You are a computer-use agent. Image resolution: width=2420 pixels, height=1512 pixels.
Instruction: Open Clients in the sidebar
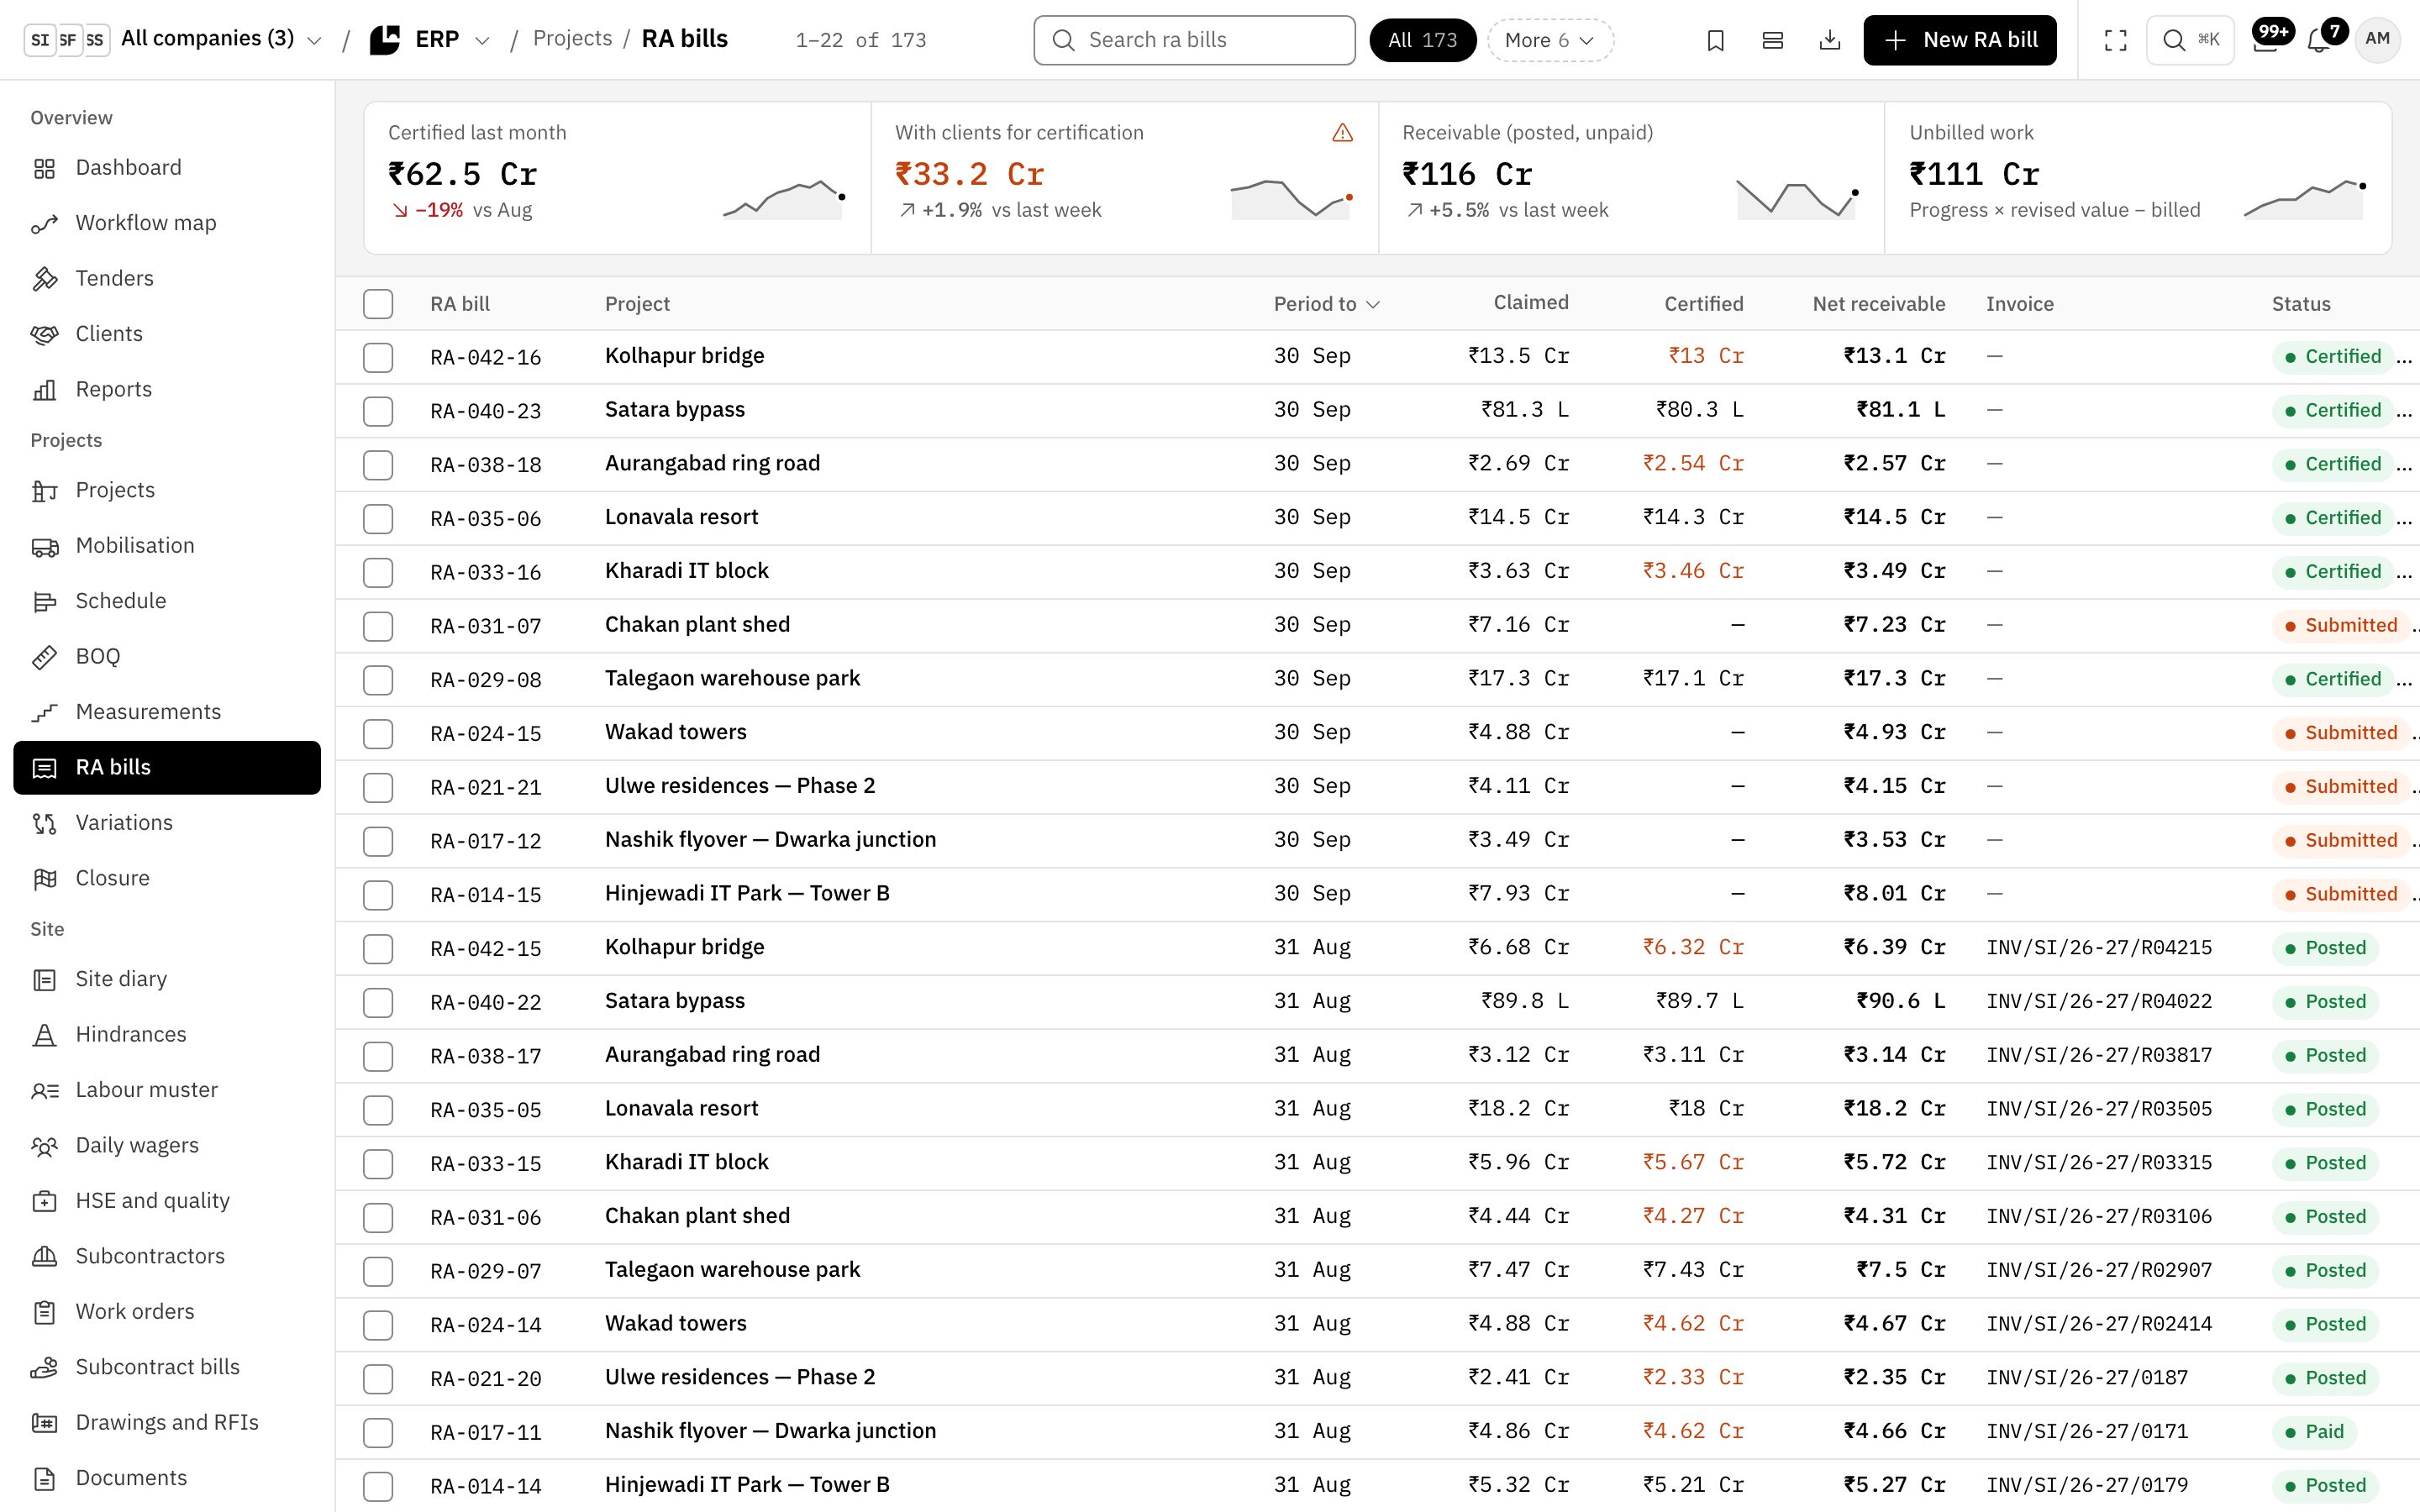[167, 334]
